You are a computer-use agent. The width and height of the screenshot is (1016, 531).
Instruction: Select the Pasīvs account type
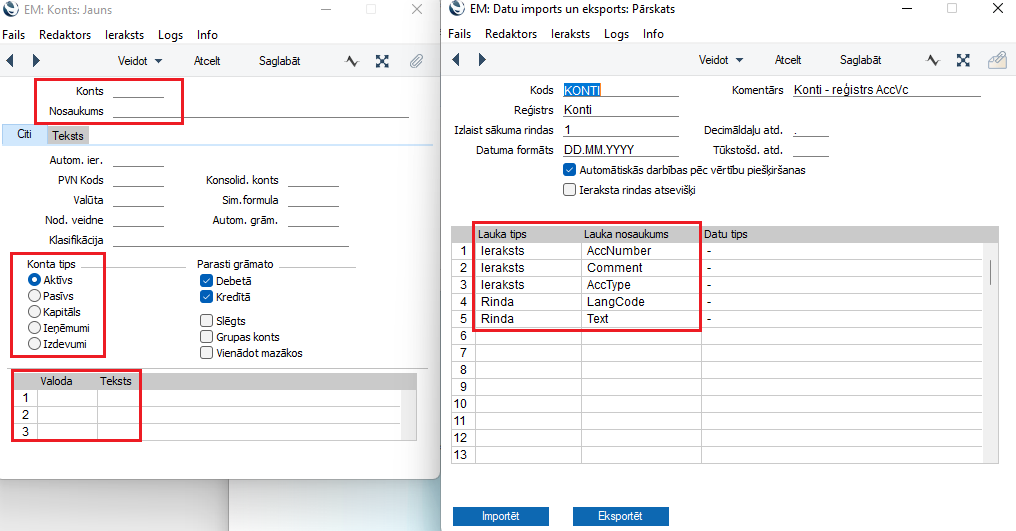click(x=35, y=296)
